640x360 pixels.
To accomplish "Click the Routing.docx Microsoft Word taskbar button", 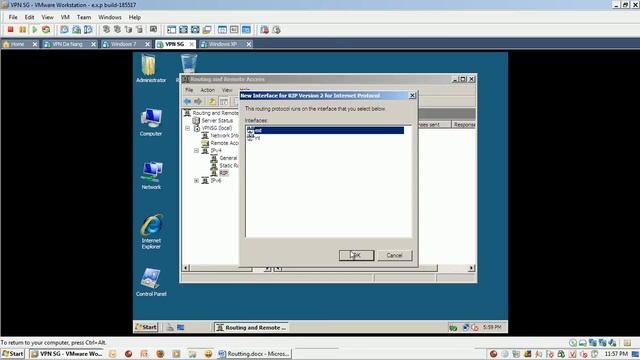I will pos(254,354).
